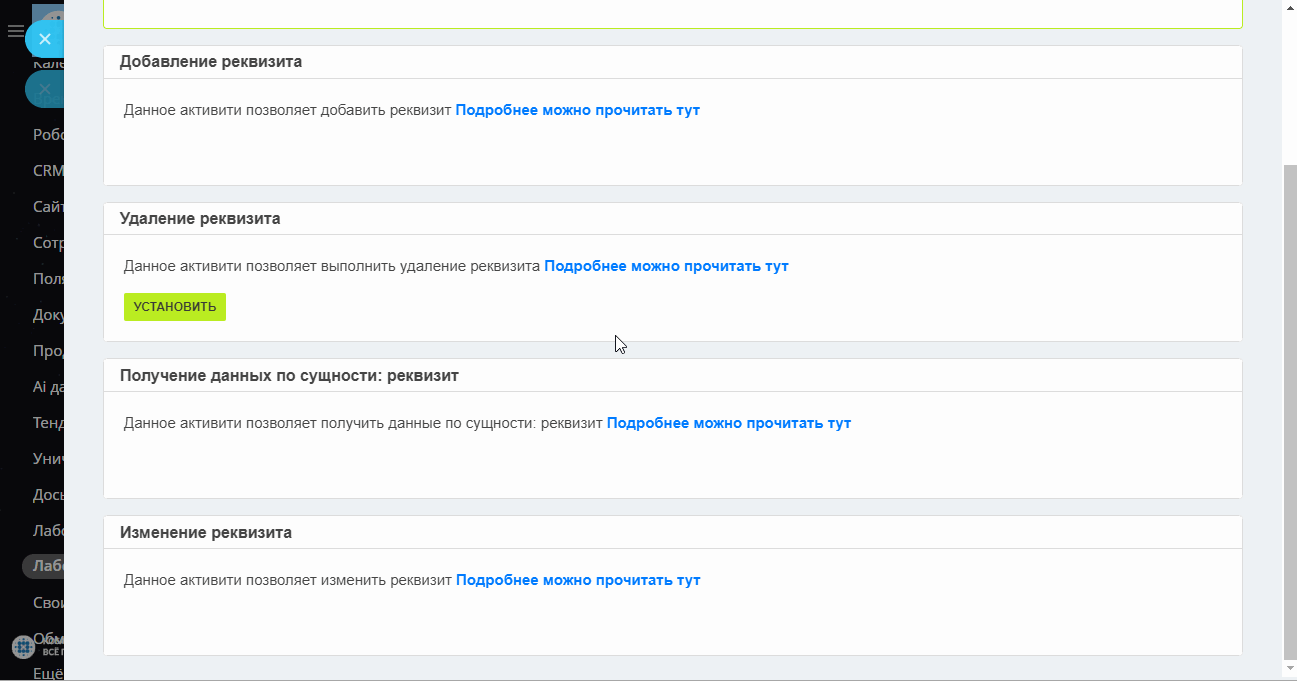The image size is (1297, 681).
Task: Open details link under Изменение реквизита
Action: pyautogui.click(x=578, y=580)
